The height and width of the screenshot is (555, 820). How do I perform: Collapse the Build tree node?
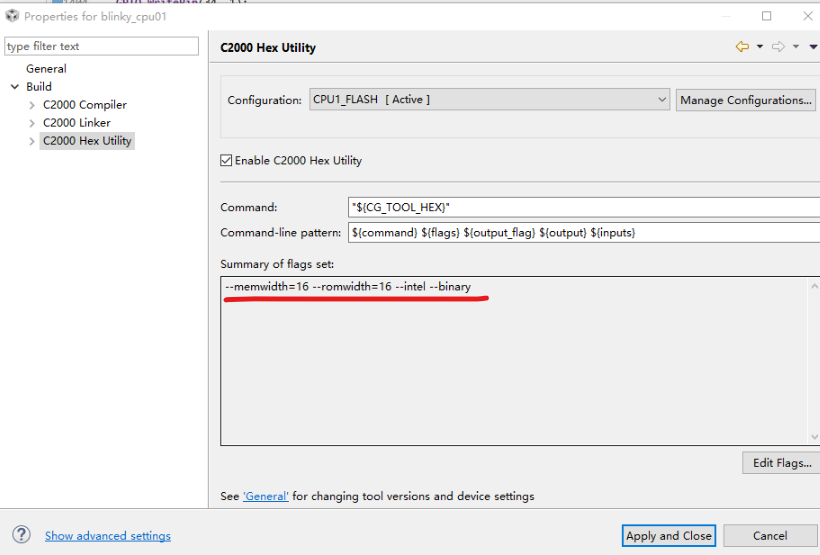[x=15, y=87]
